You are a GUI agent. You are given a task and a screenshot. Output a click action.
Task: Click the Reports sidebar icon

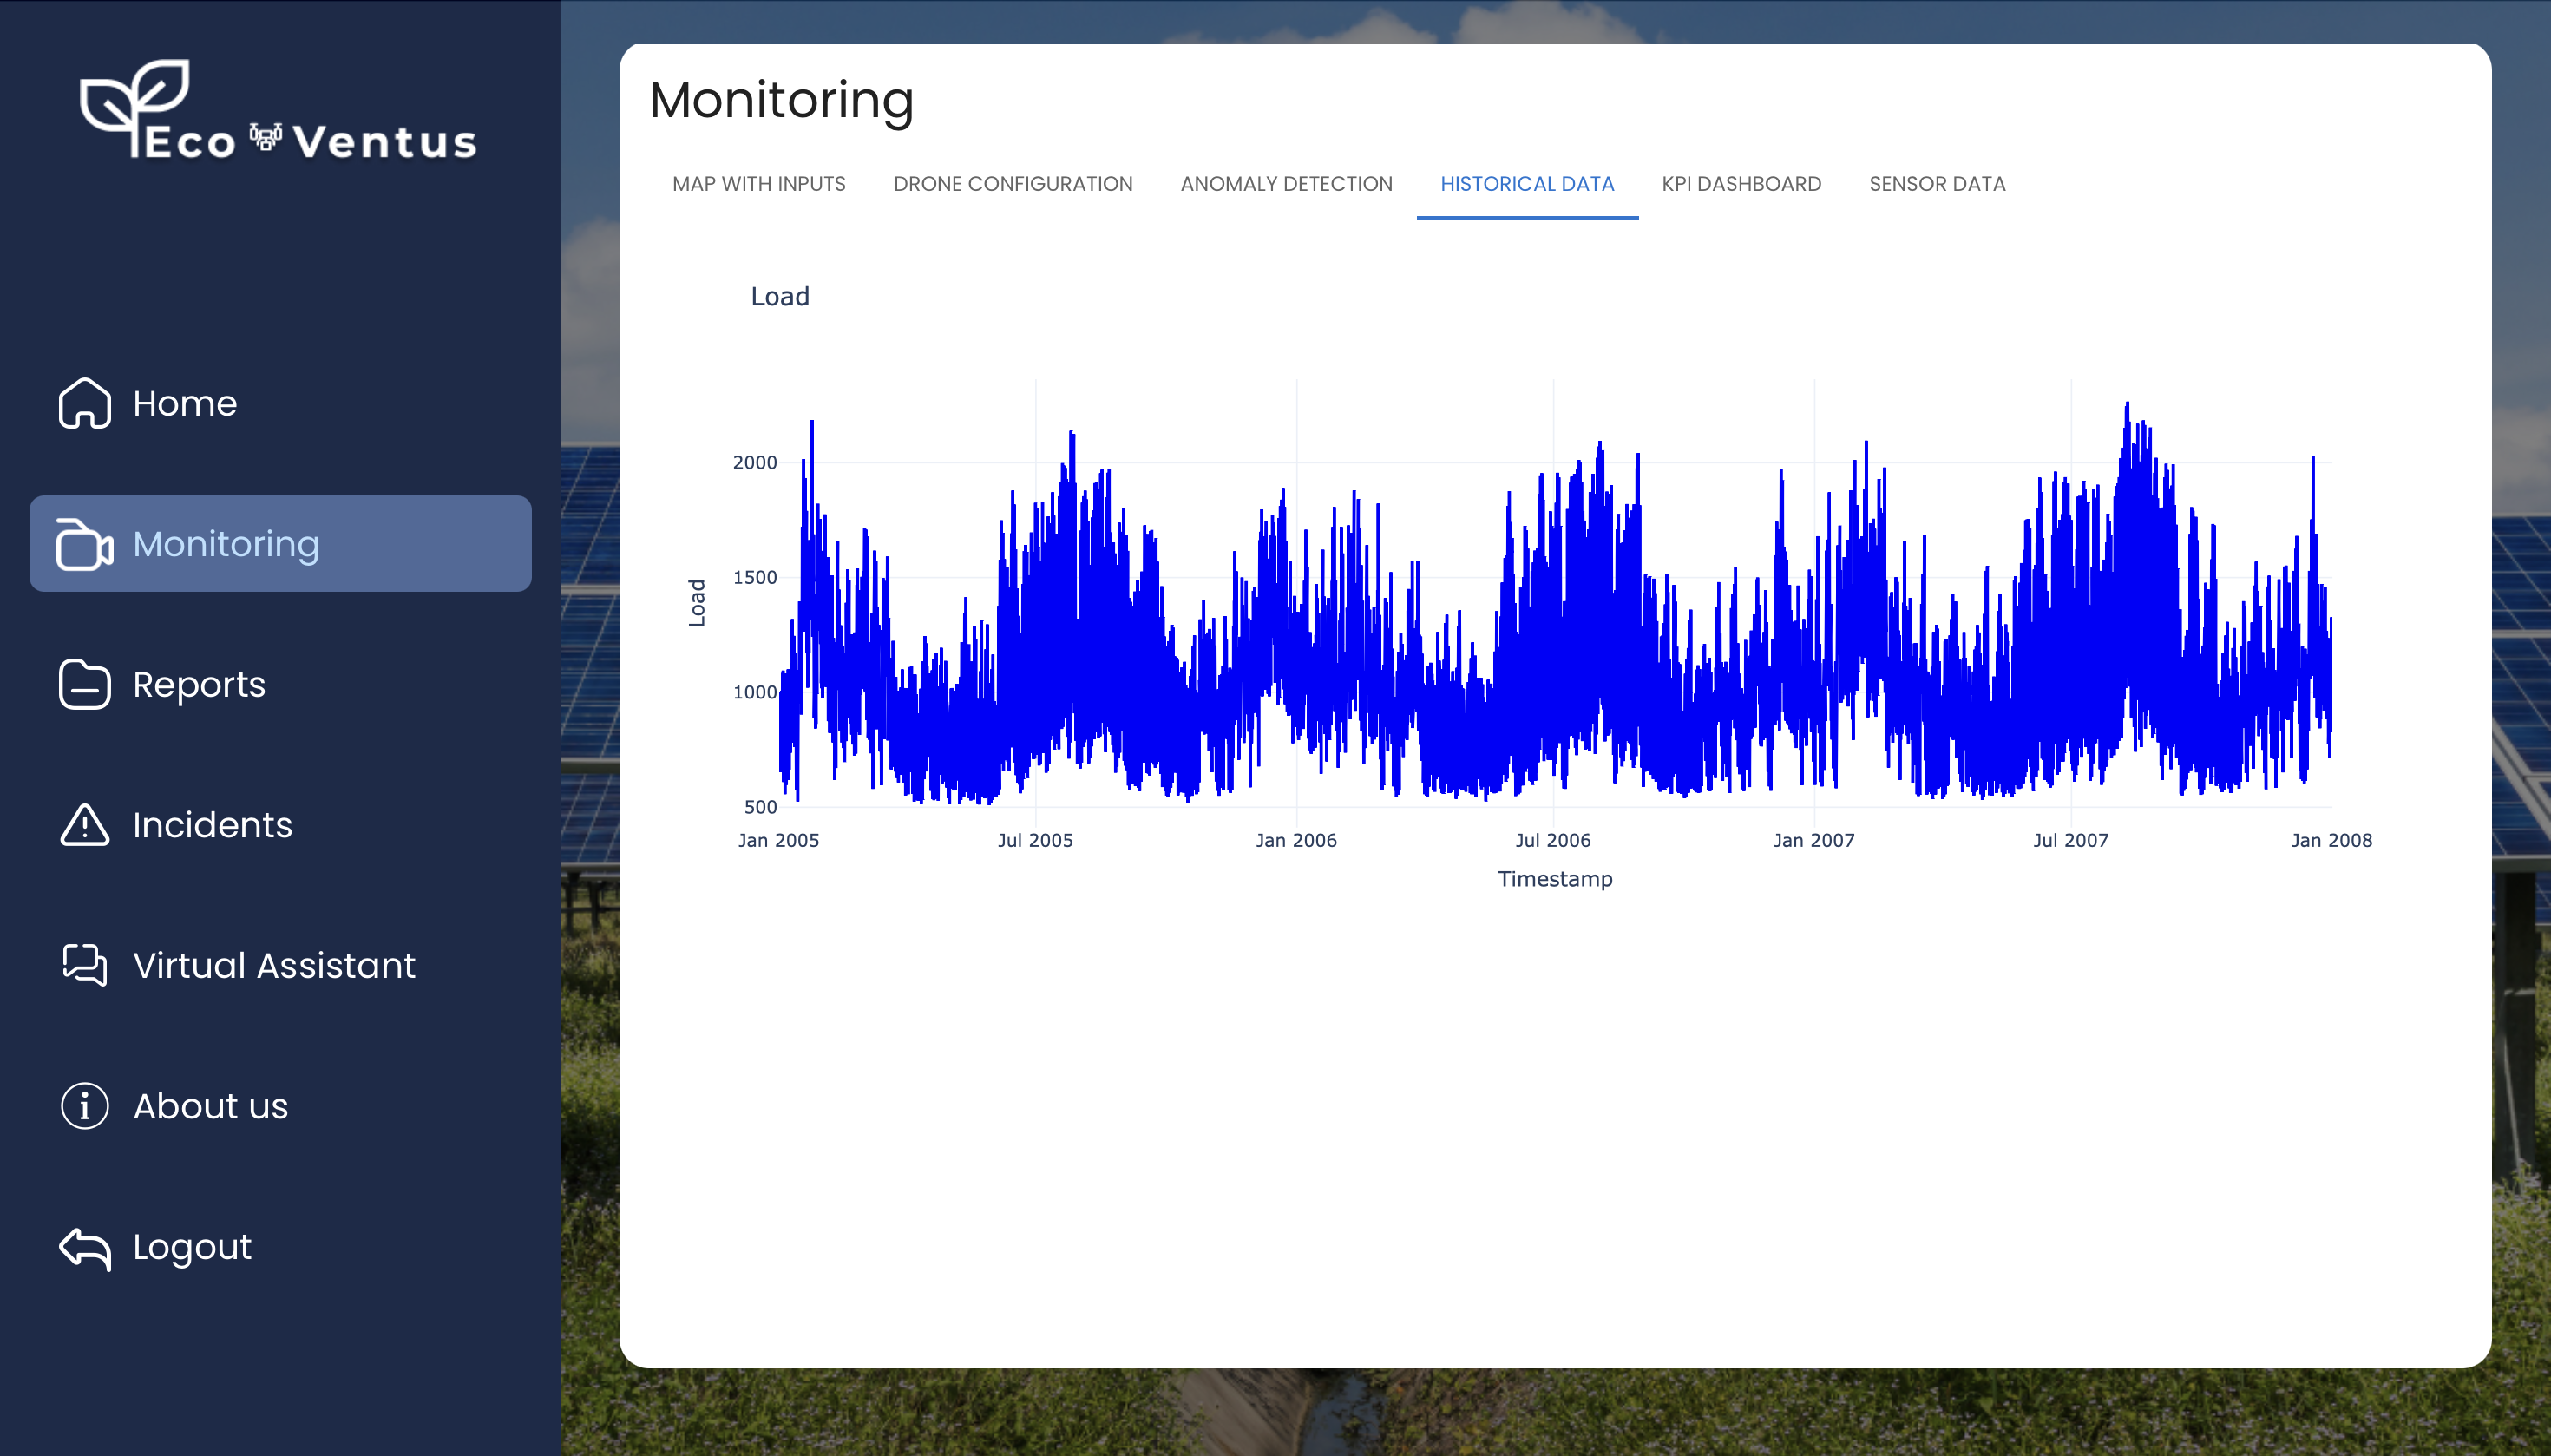[84, 684]
